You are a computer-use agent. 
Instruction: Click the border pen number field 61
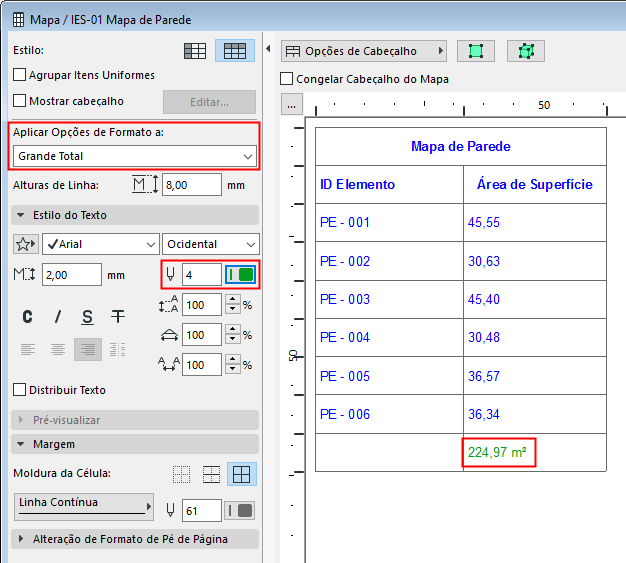202,510
